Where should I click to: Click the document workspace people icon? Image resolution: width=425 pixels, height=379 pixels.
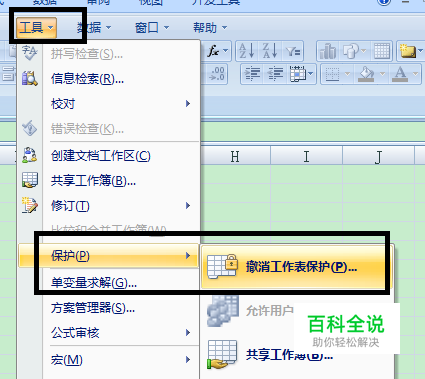coord(30,155)
